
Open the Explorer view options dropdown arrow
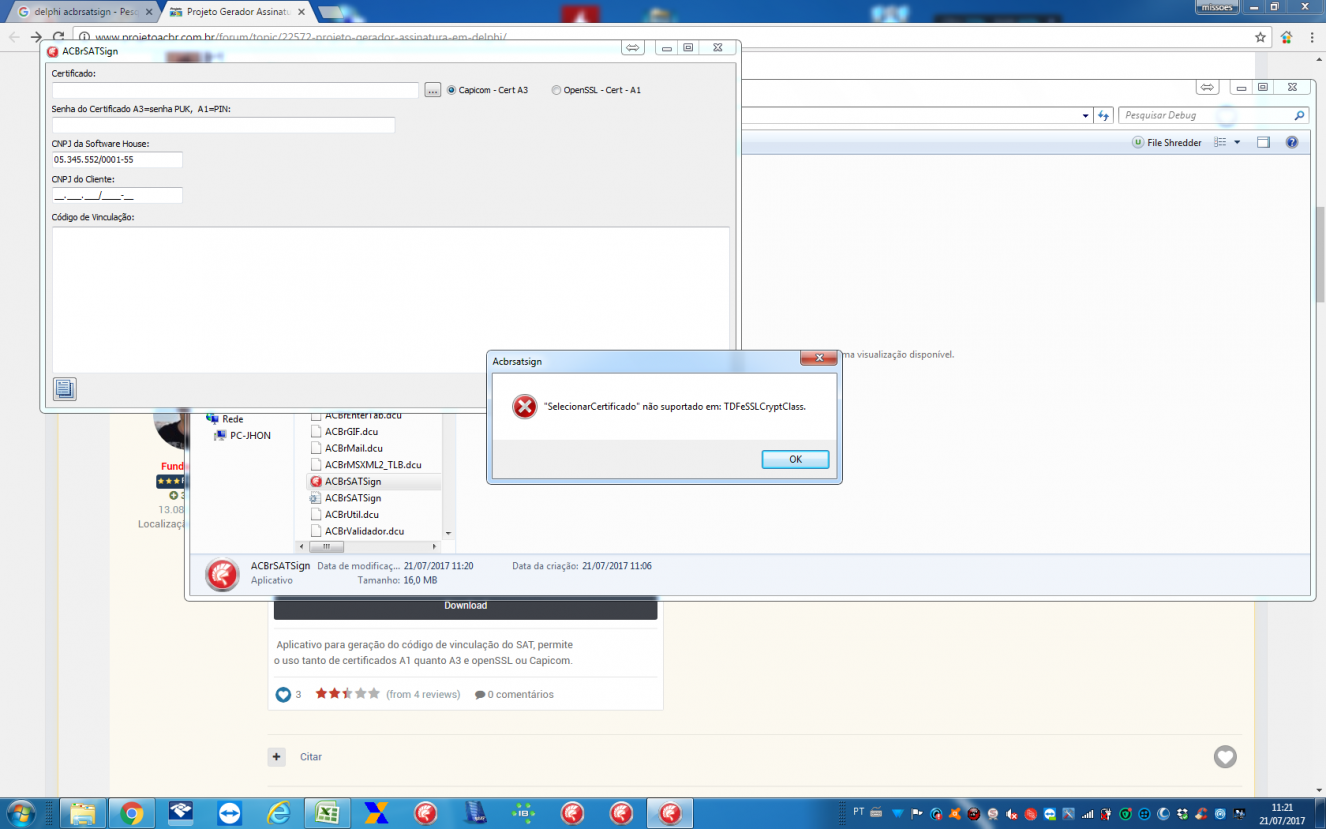pos(1237,143)
